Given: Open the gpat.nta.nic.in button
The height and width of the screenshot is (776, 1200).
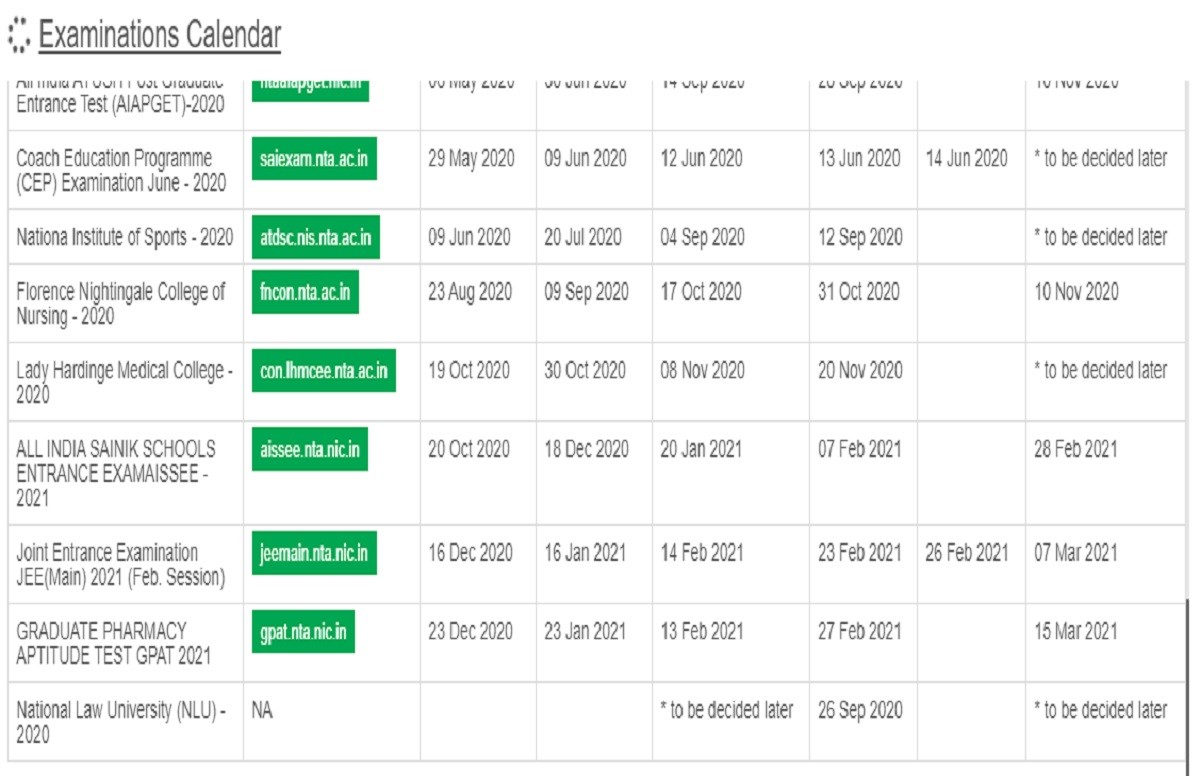Looking at the screenshot, I should 303,632.
